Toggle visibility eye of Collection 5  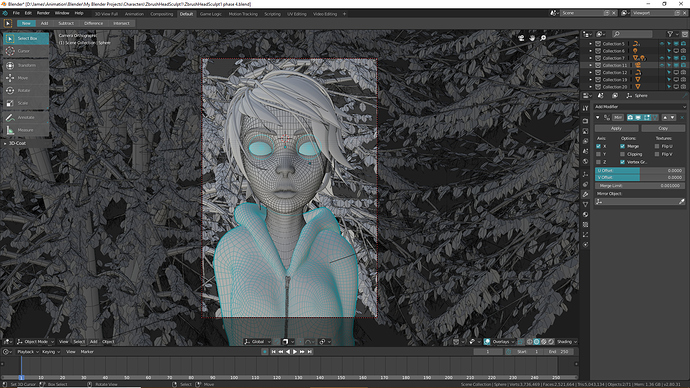pyautogui.click(x=662, y=44)
